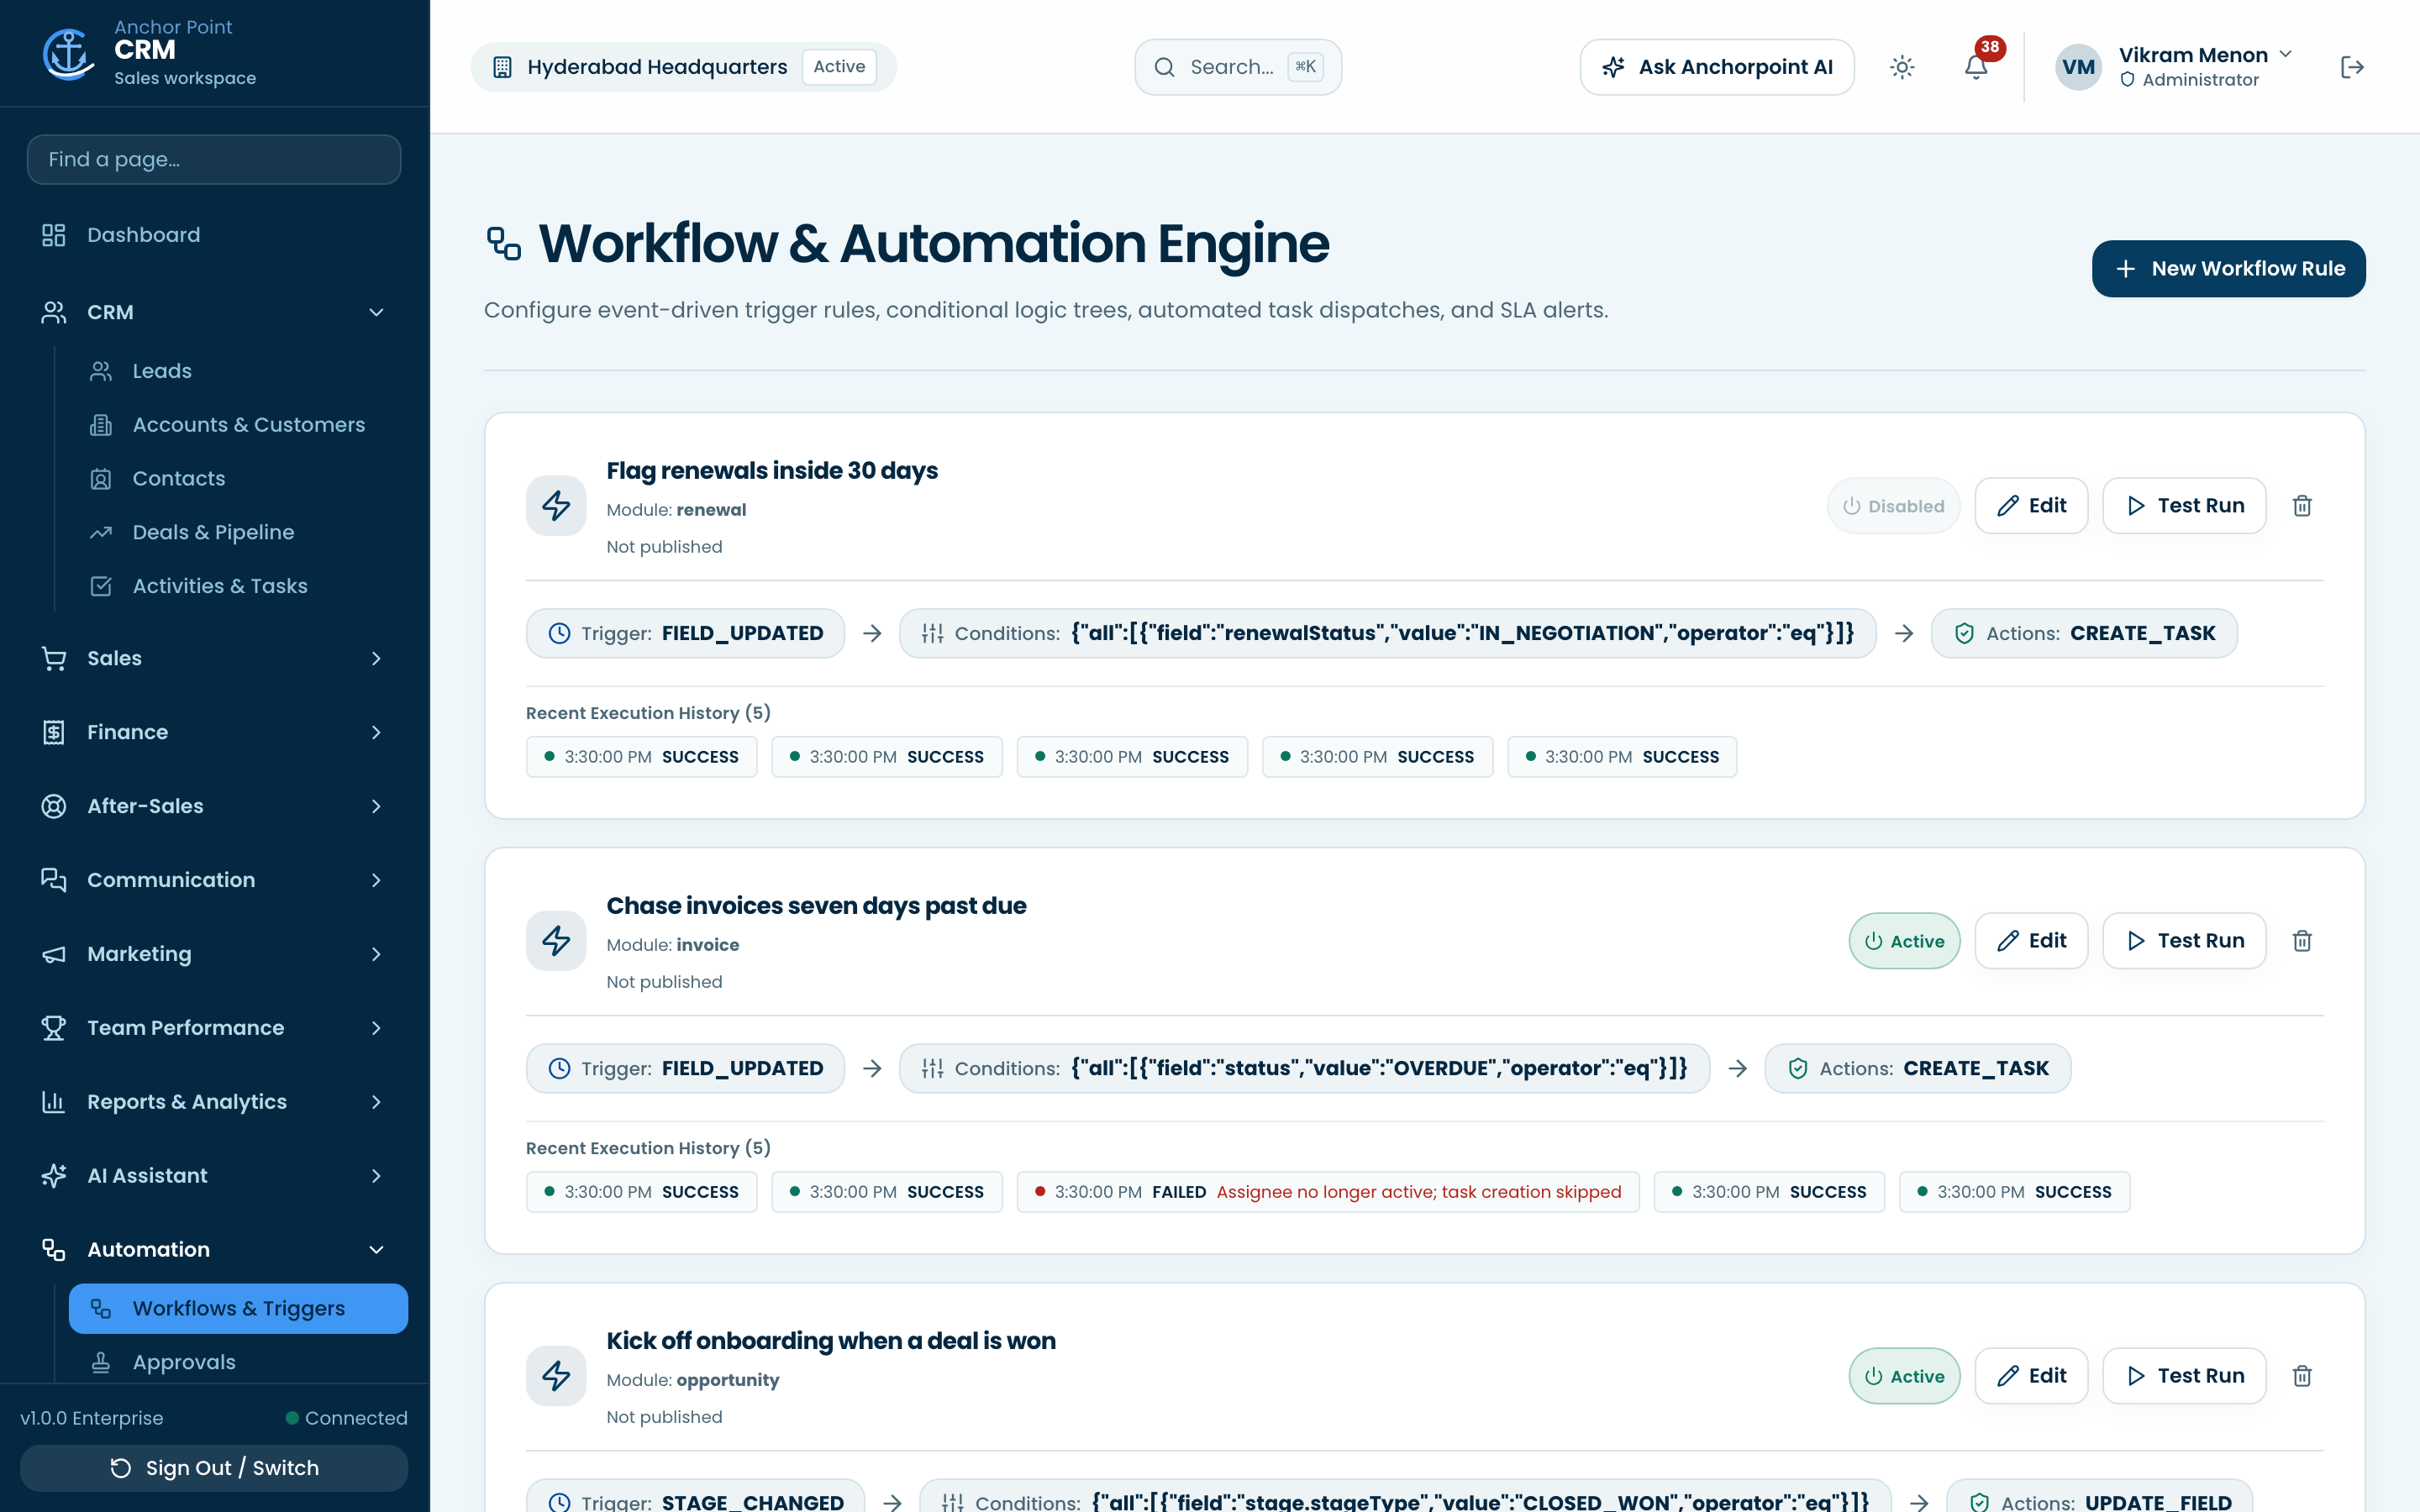This screenshot has height=1512, width=2420.
Task: Select Workflows & Triggers menu item
Action: click(238, 1309)
